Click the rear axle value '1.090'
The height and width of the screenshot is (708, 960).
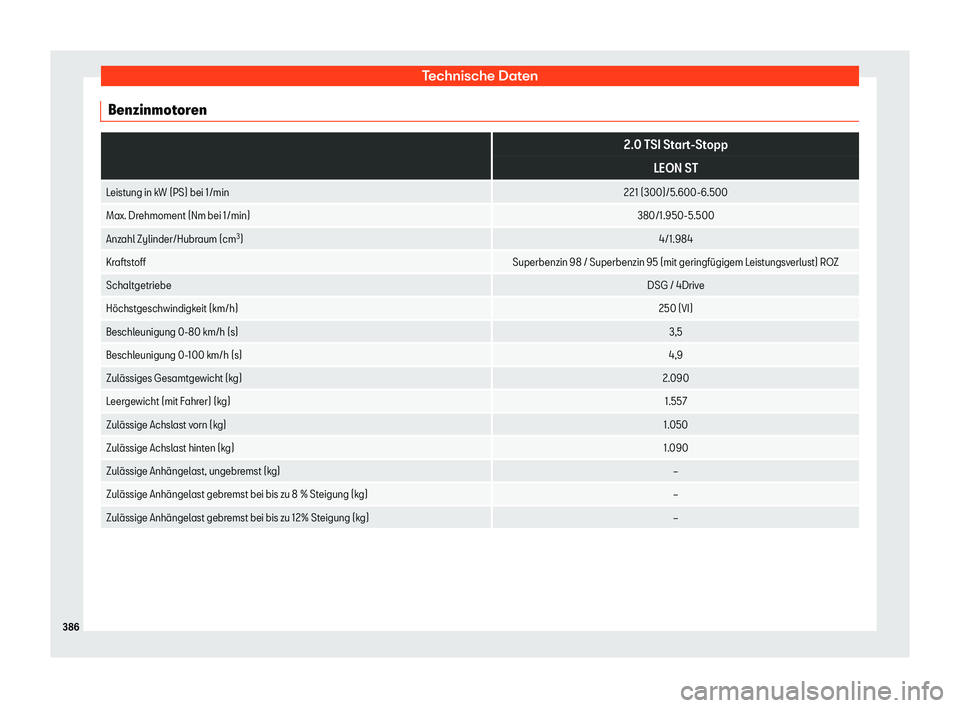(x=675, y=448)
